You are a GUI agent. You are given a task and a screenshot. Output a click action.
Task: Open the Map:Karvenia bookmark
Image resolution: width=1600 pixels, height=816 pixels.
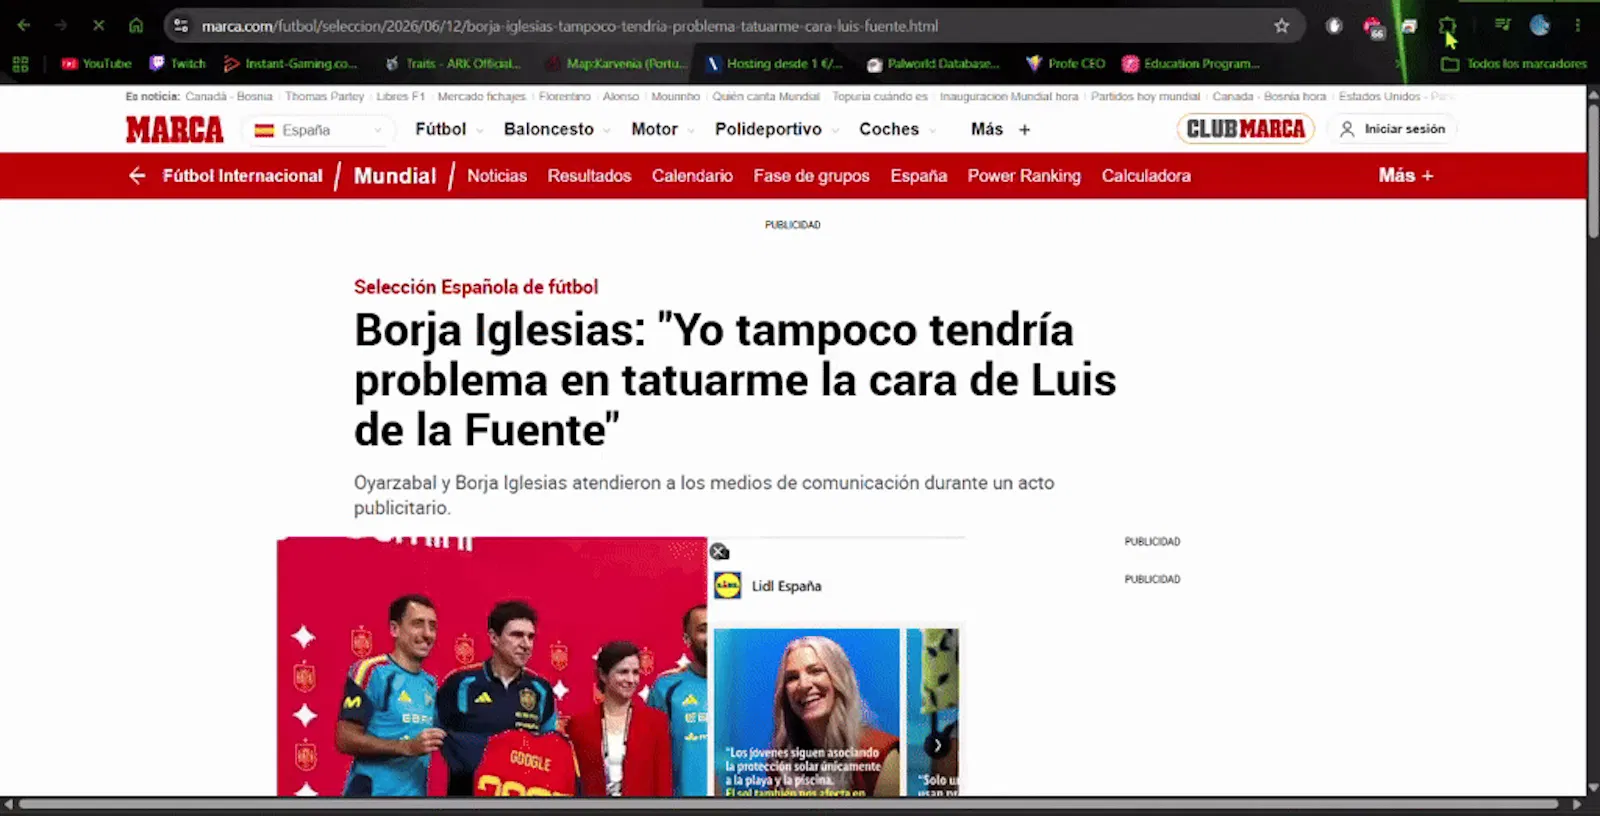click(x=616, y=64)
